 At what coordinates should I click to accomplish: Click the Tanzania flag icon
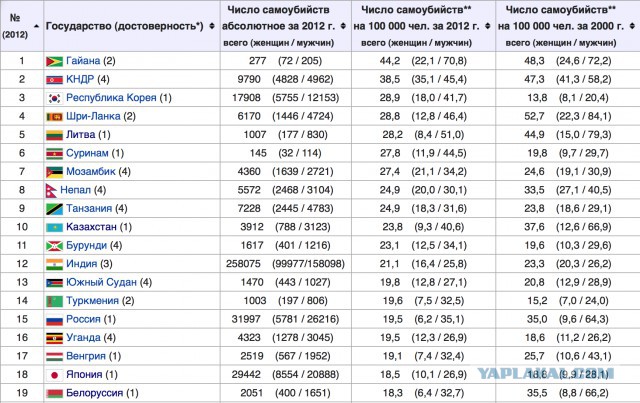tap(54, 209)
